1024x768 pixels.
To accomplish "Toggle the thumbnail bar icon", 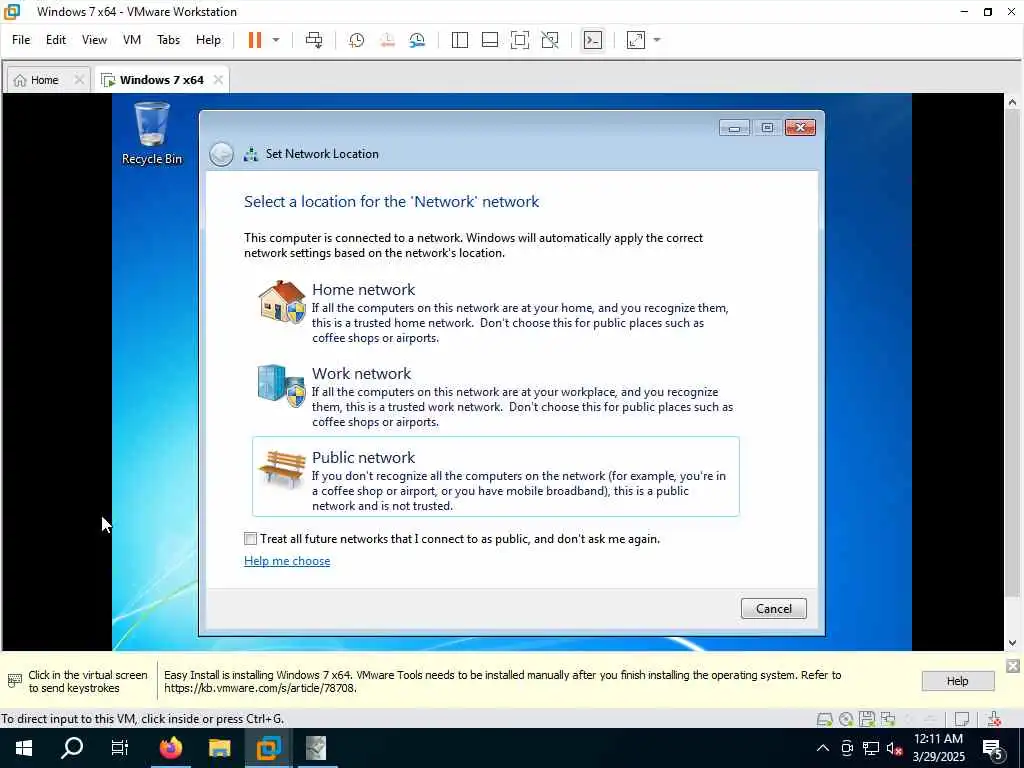I will (x=490, y=40).
